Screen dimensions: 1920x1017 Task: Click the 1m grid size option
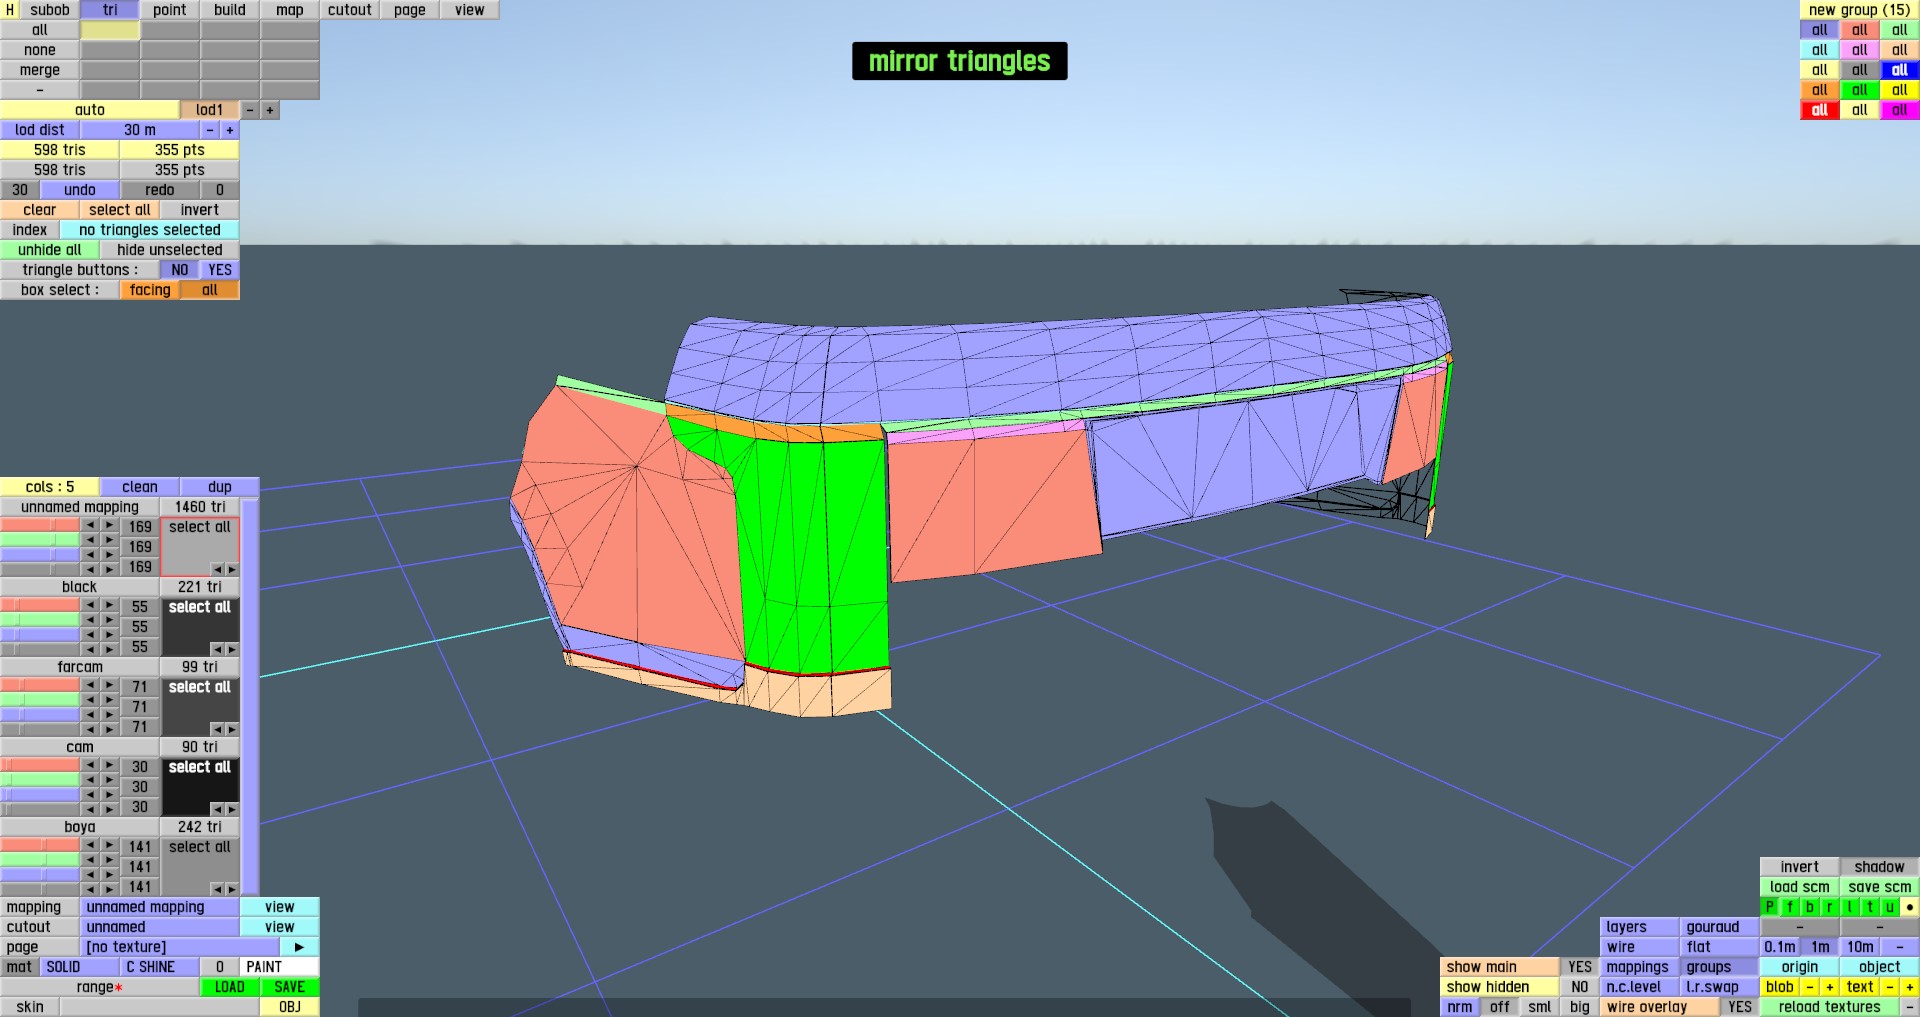(x=1820, y=947)
